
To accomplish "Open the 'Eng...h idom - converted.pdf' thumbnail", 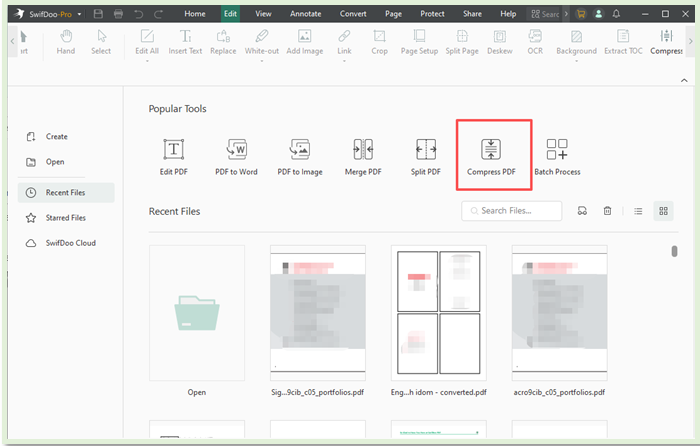I will tap(438, 313).
